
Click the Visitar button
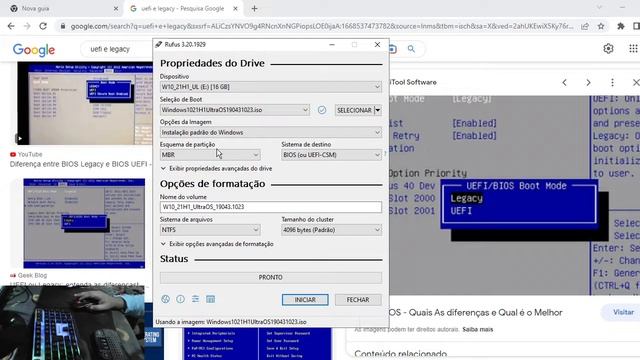point(623,312)
